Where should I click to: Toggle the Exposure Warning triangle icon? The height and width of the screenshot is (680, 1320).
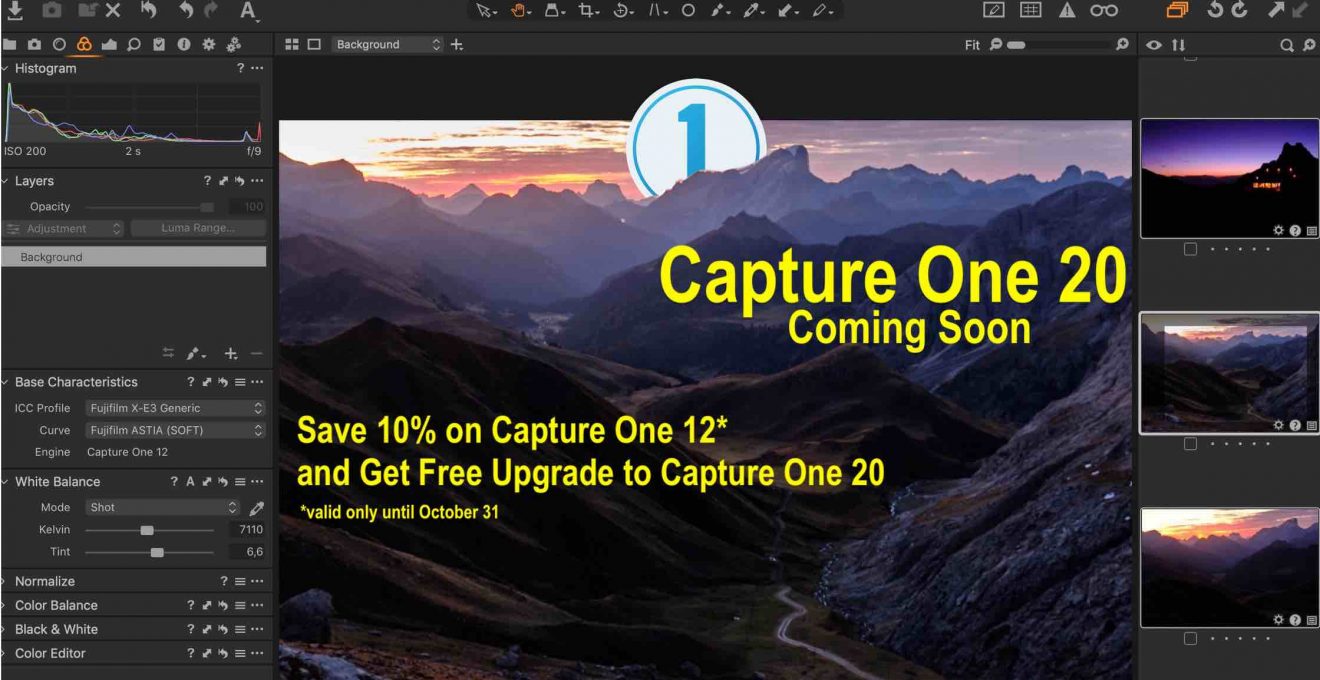click(1067, 10)
